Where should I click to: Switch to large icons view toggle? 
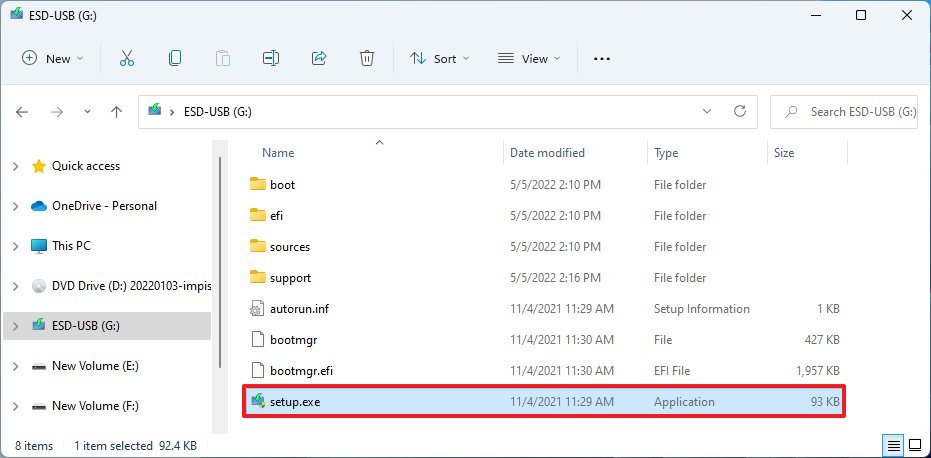click(914, 444)
